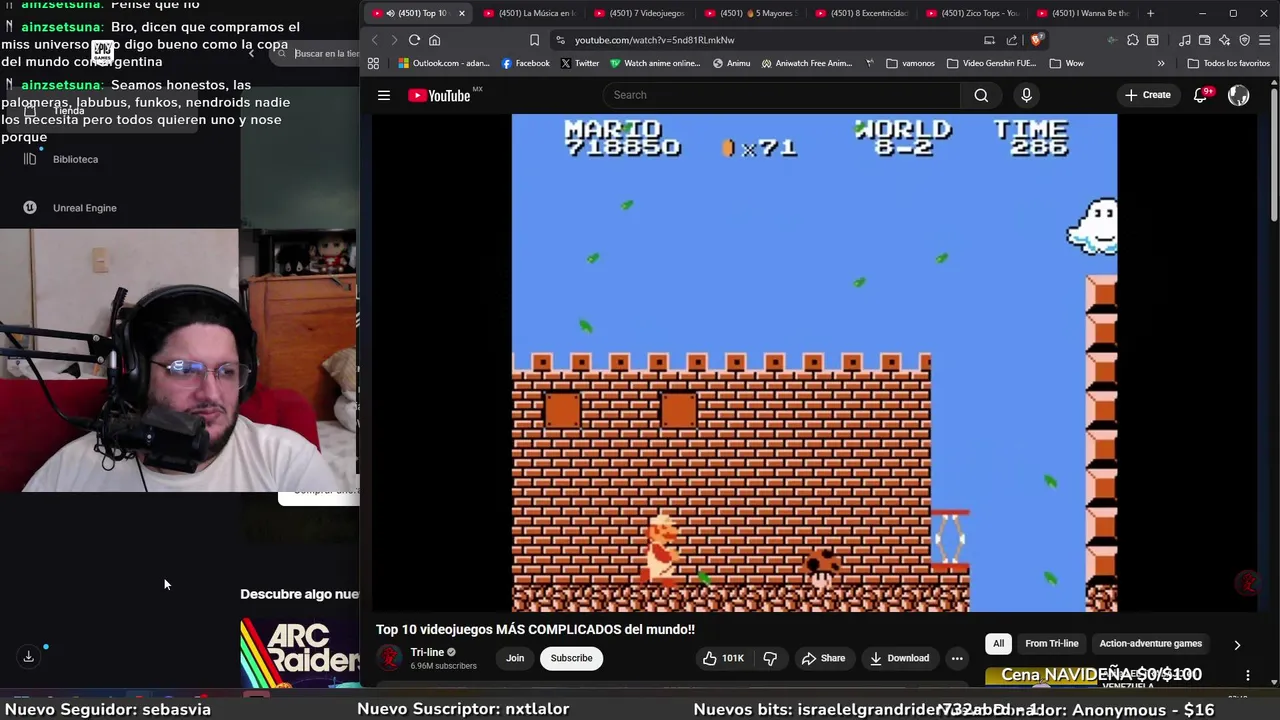Open the Twitter bookmark

(x=580, y=63)
